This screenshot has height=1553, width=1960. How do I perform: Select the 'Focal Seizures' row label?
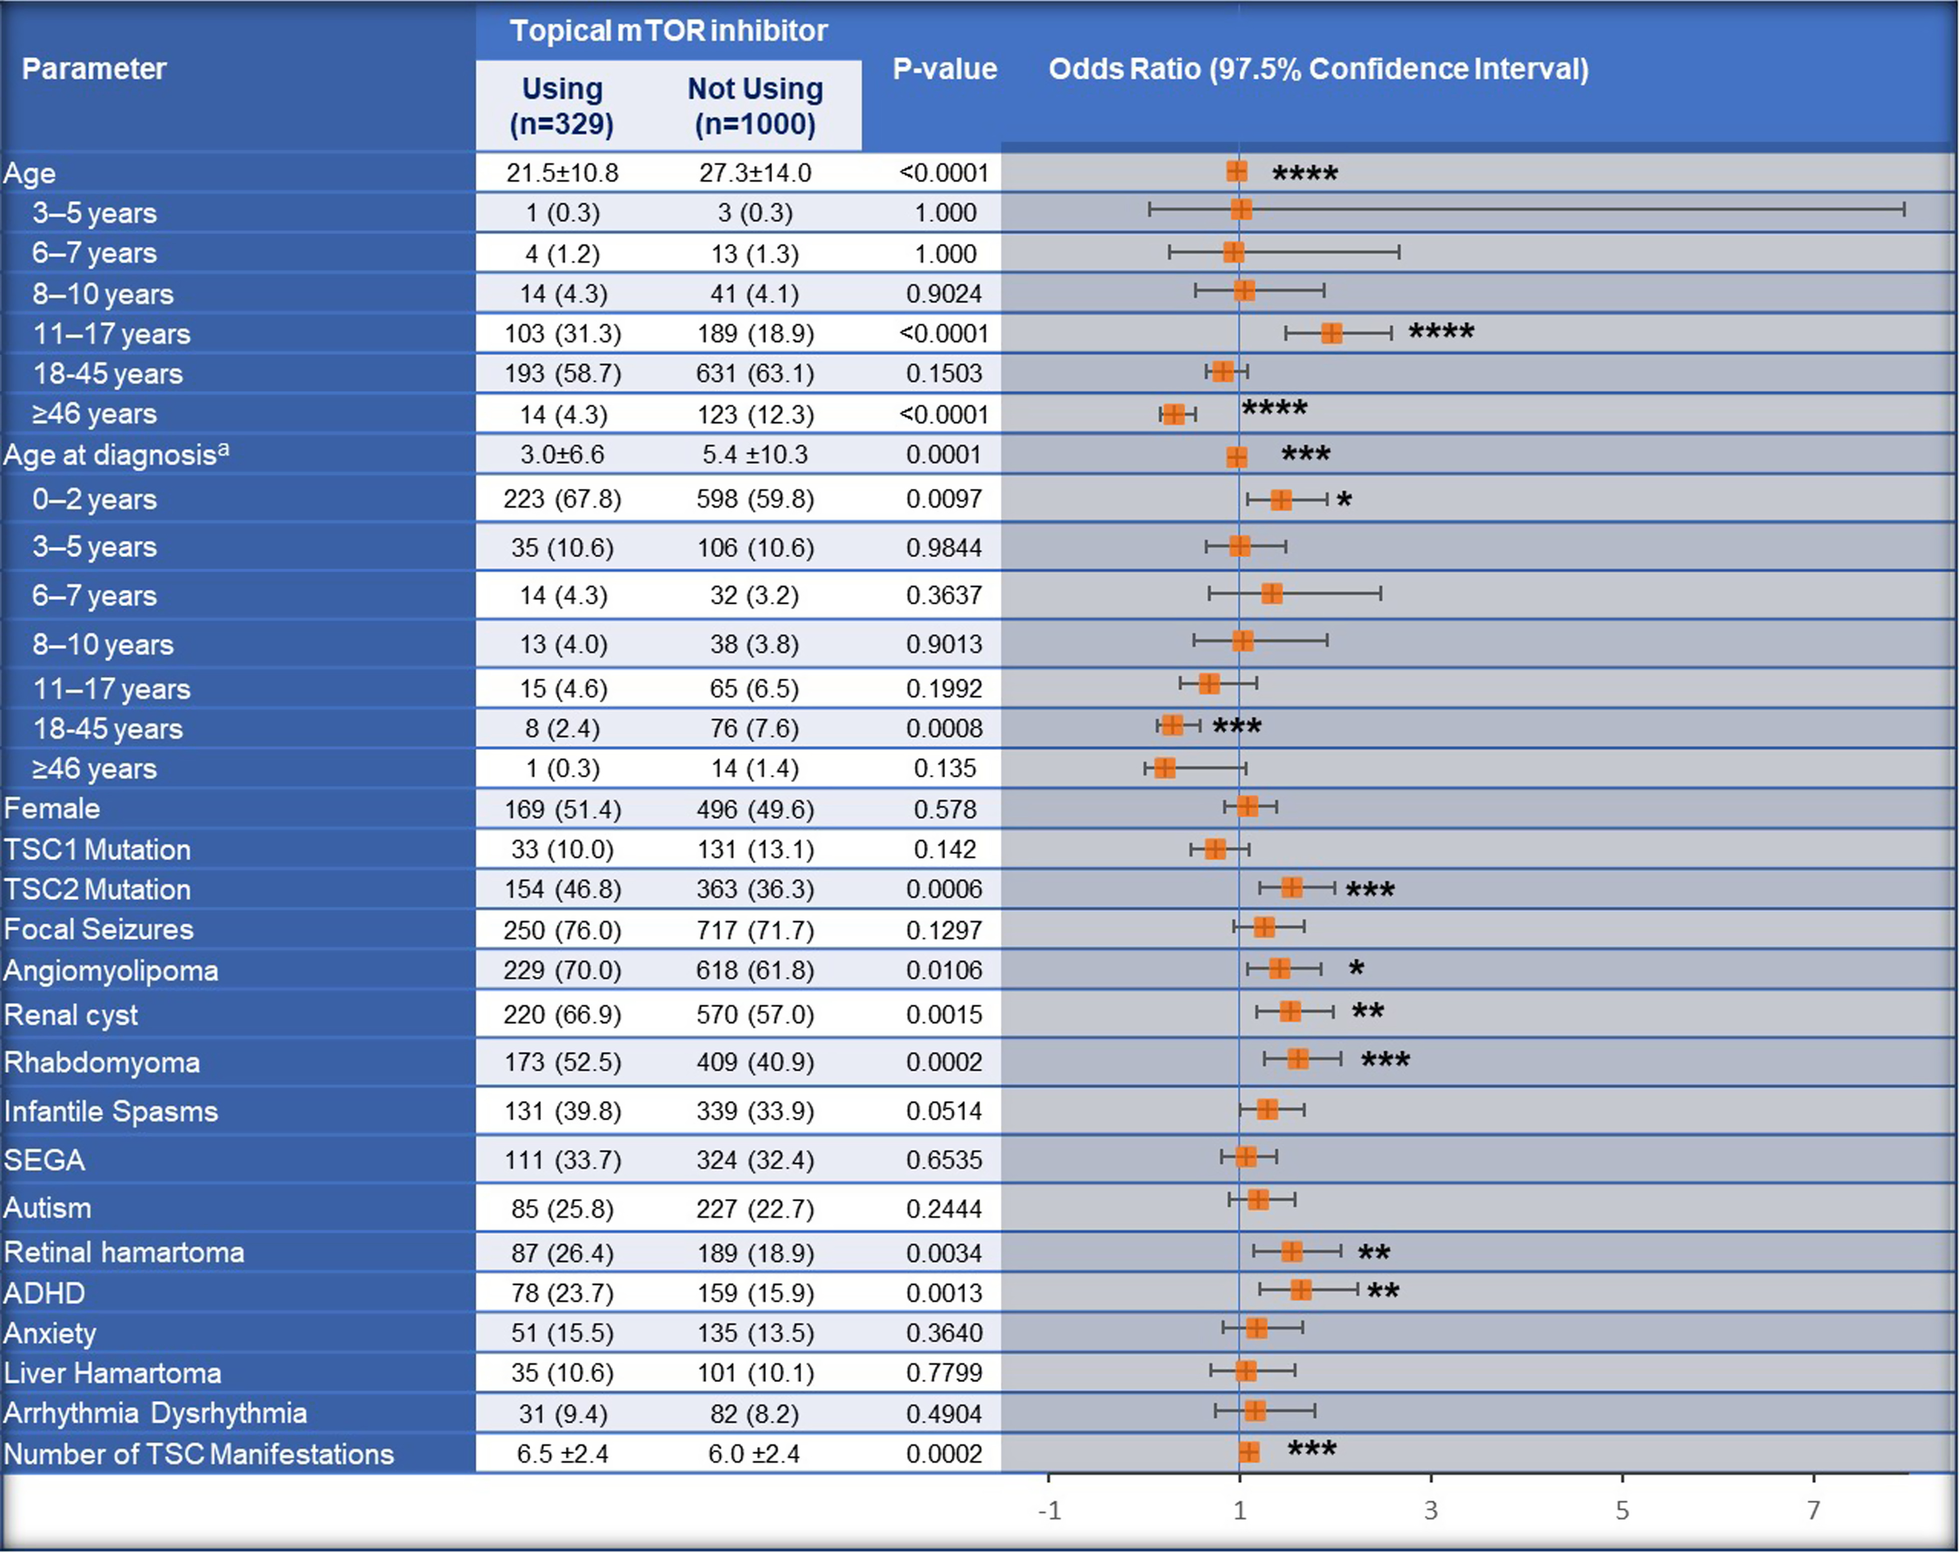(x=98, y=930)
